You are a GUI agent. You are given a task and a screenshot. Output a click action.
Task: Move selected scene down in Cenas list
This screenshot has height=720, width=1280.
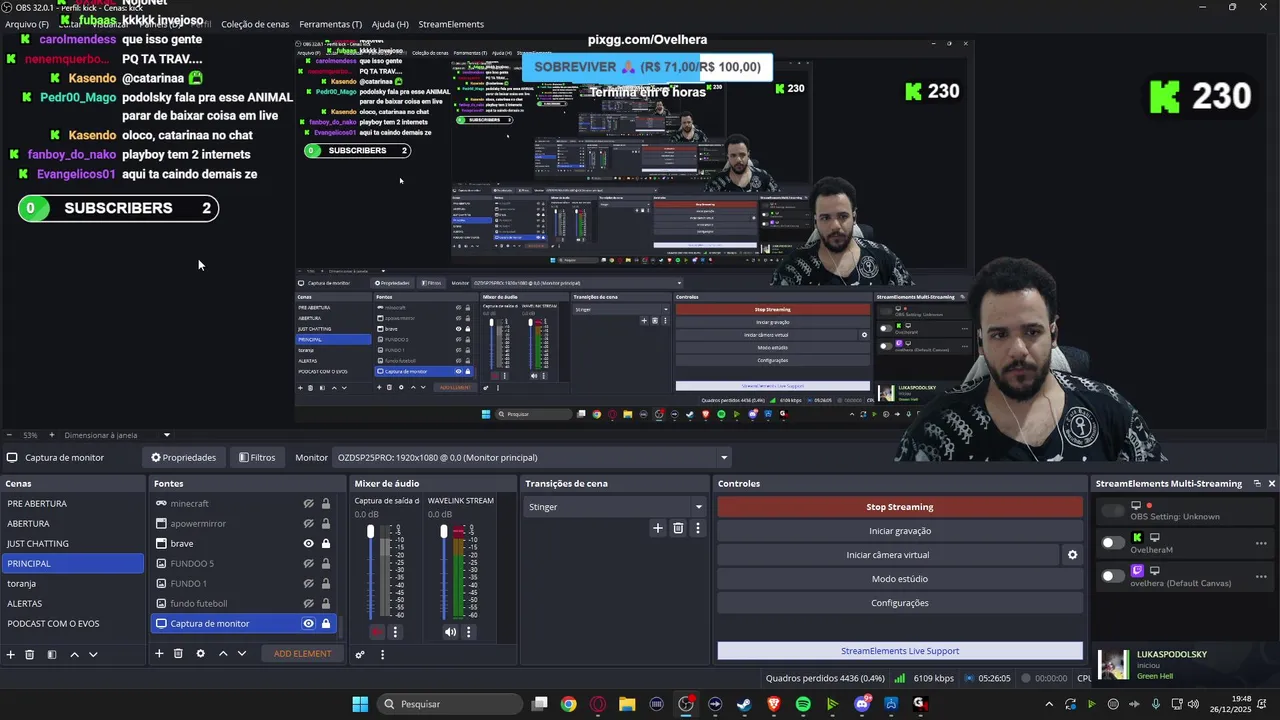[x=93, y=654]
